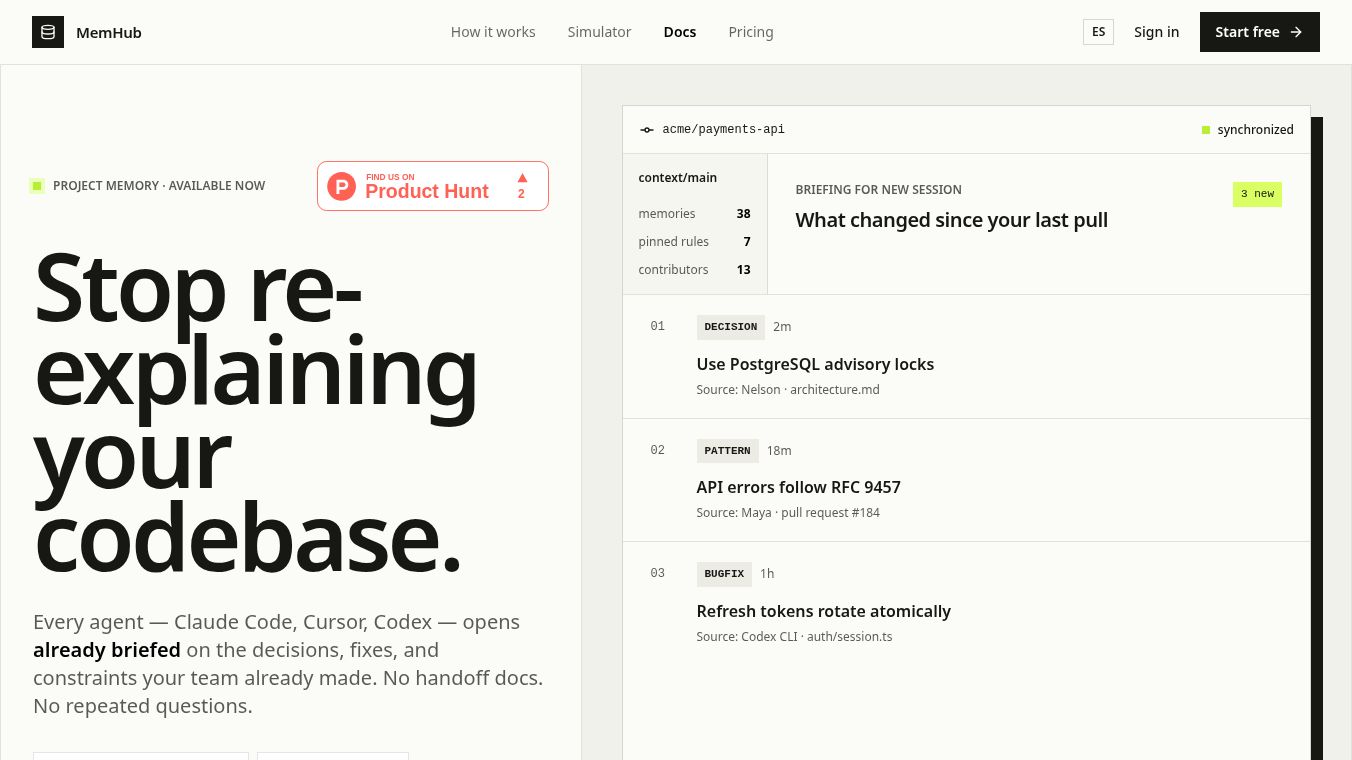This screenshot has height=760, width=1352.
Task: Navigate to Pricing
Action: (x=751, y=32)
